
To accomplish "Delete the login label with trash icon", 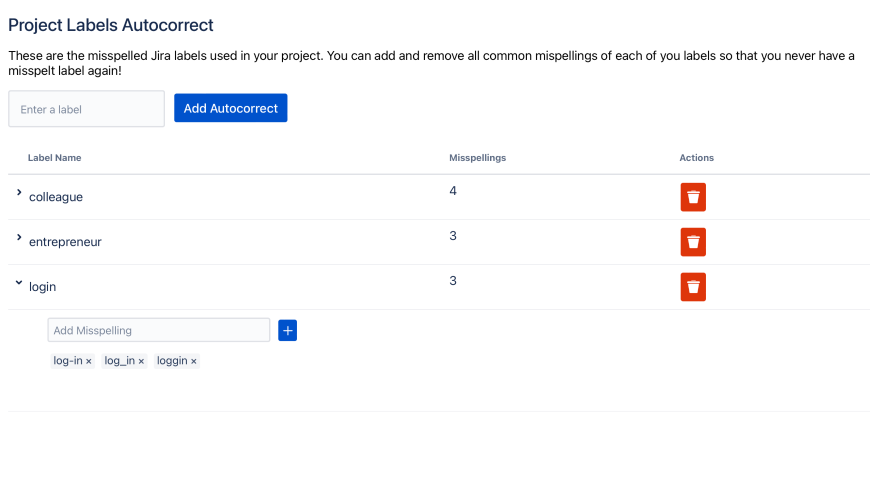I will [693, 287].
